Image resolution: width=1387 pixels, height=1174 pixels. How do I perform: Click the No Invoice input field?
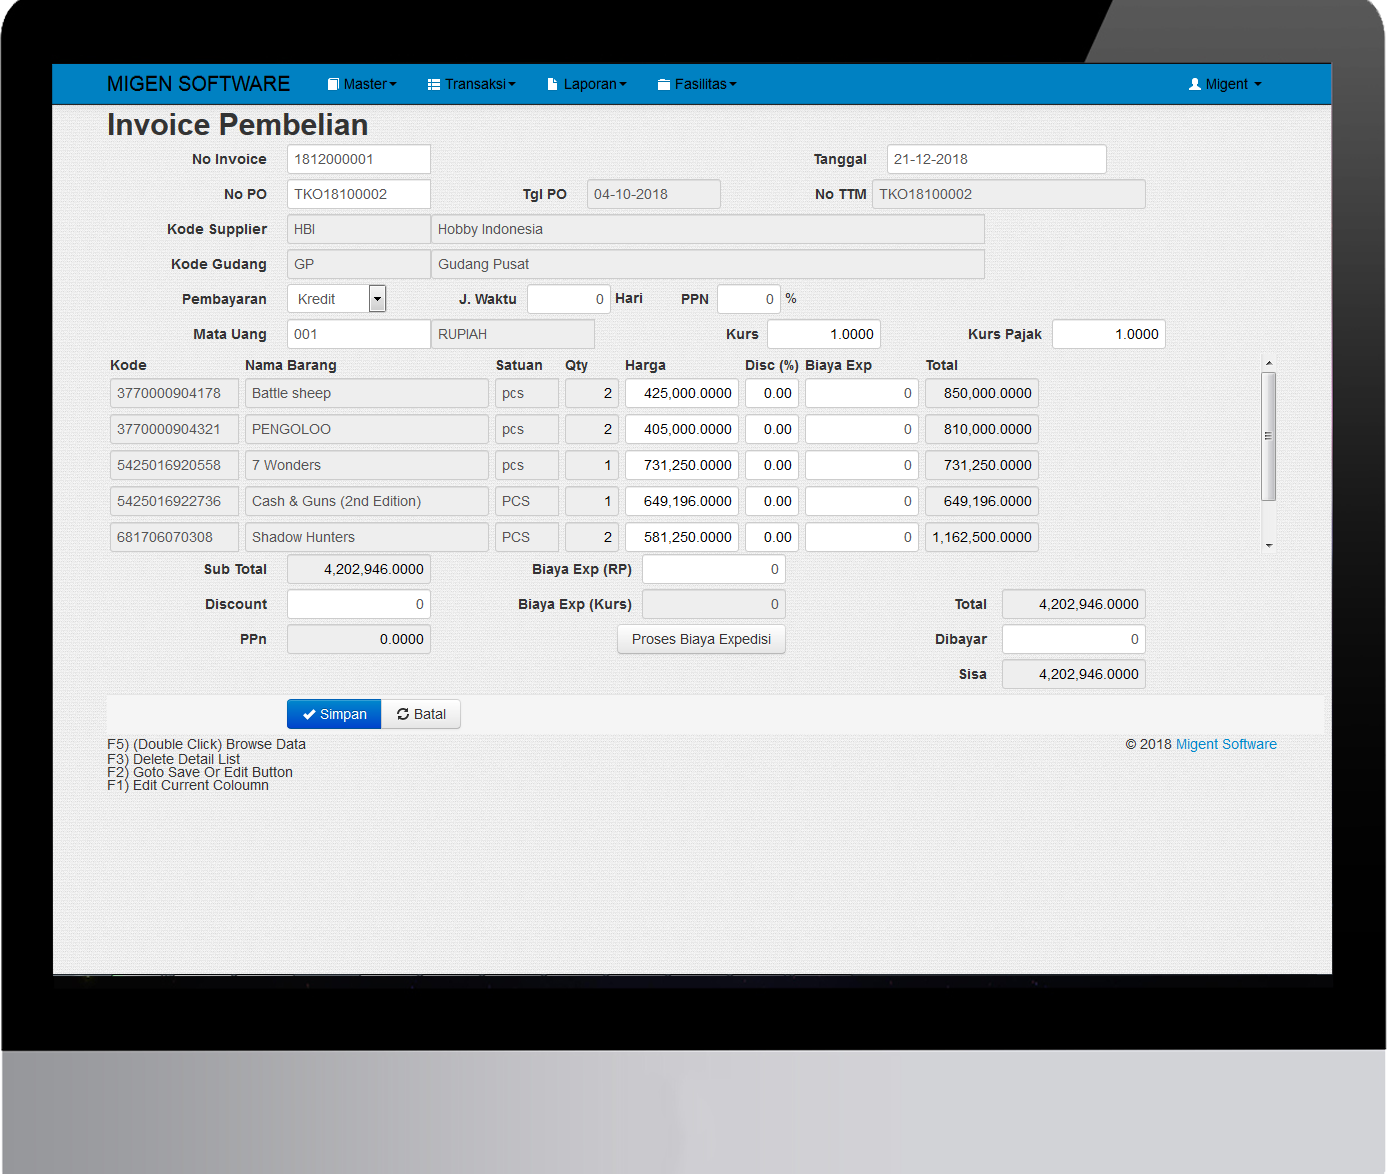tap(359, 159)
